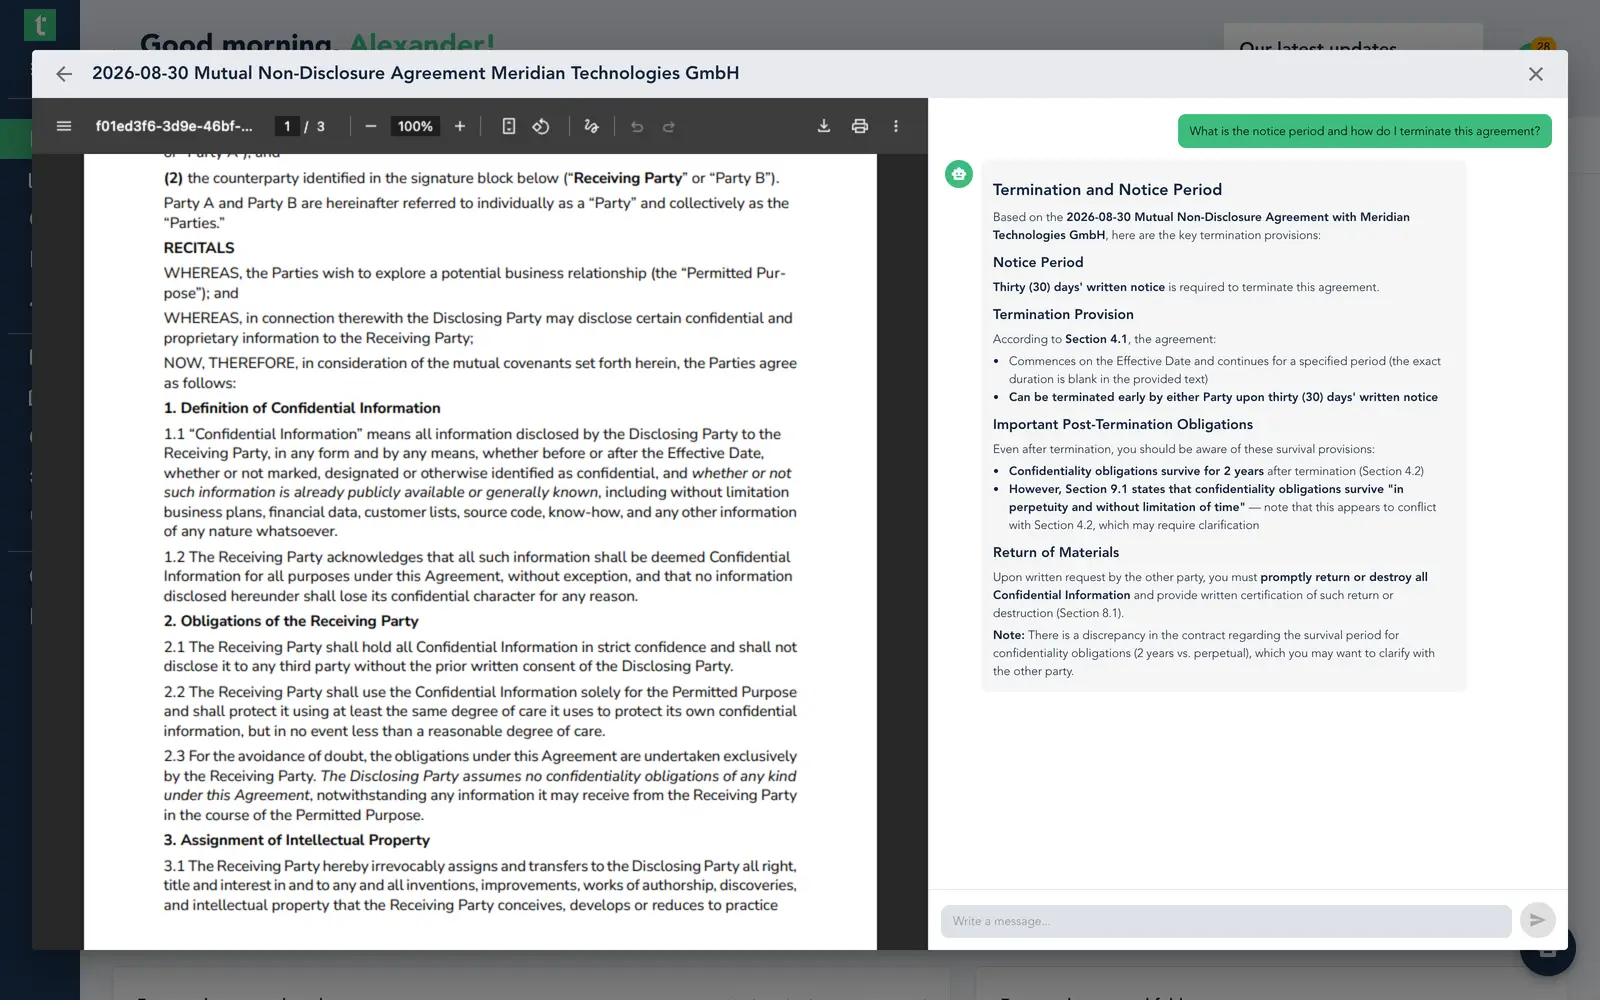The width and height of the screenshot is (1600, 1000).
Task: Fit the PDF to page
Action: point(509,126)
